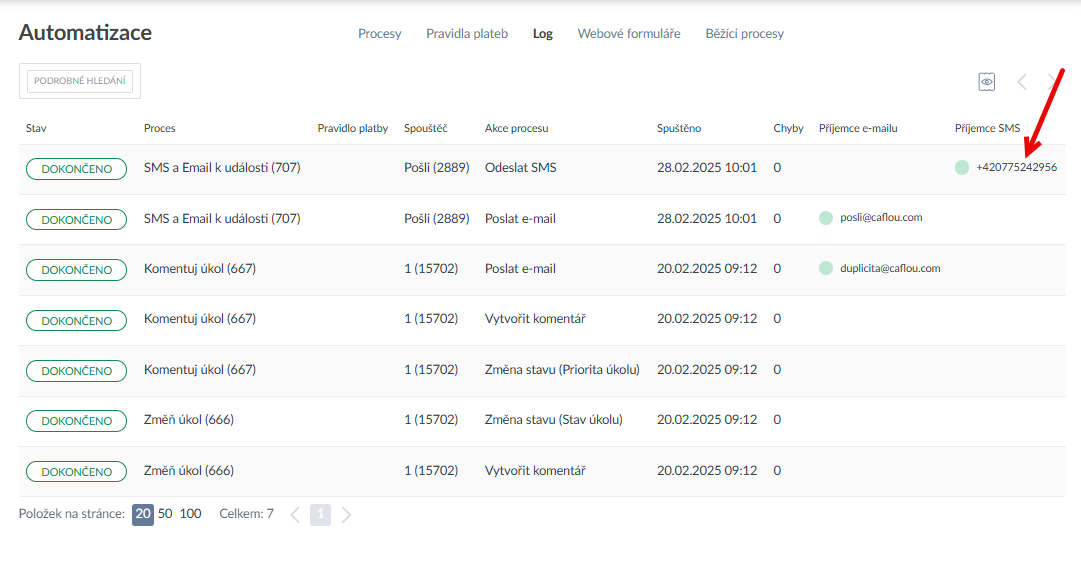Open the Procesy tab

click(x=379, y=34)
